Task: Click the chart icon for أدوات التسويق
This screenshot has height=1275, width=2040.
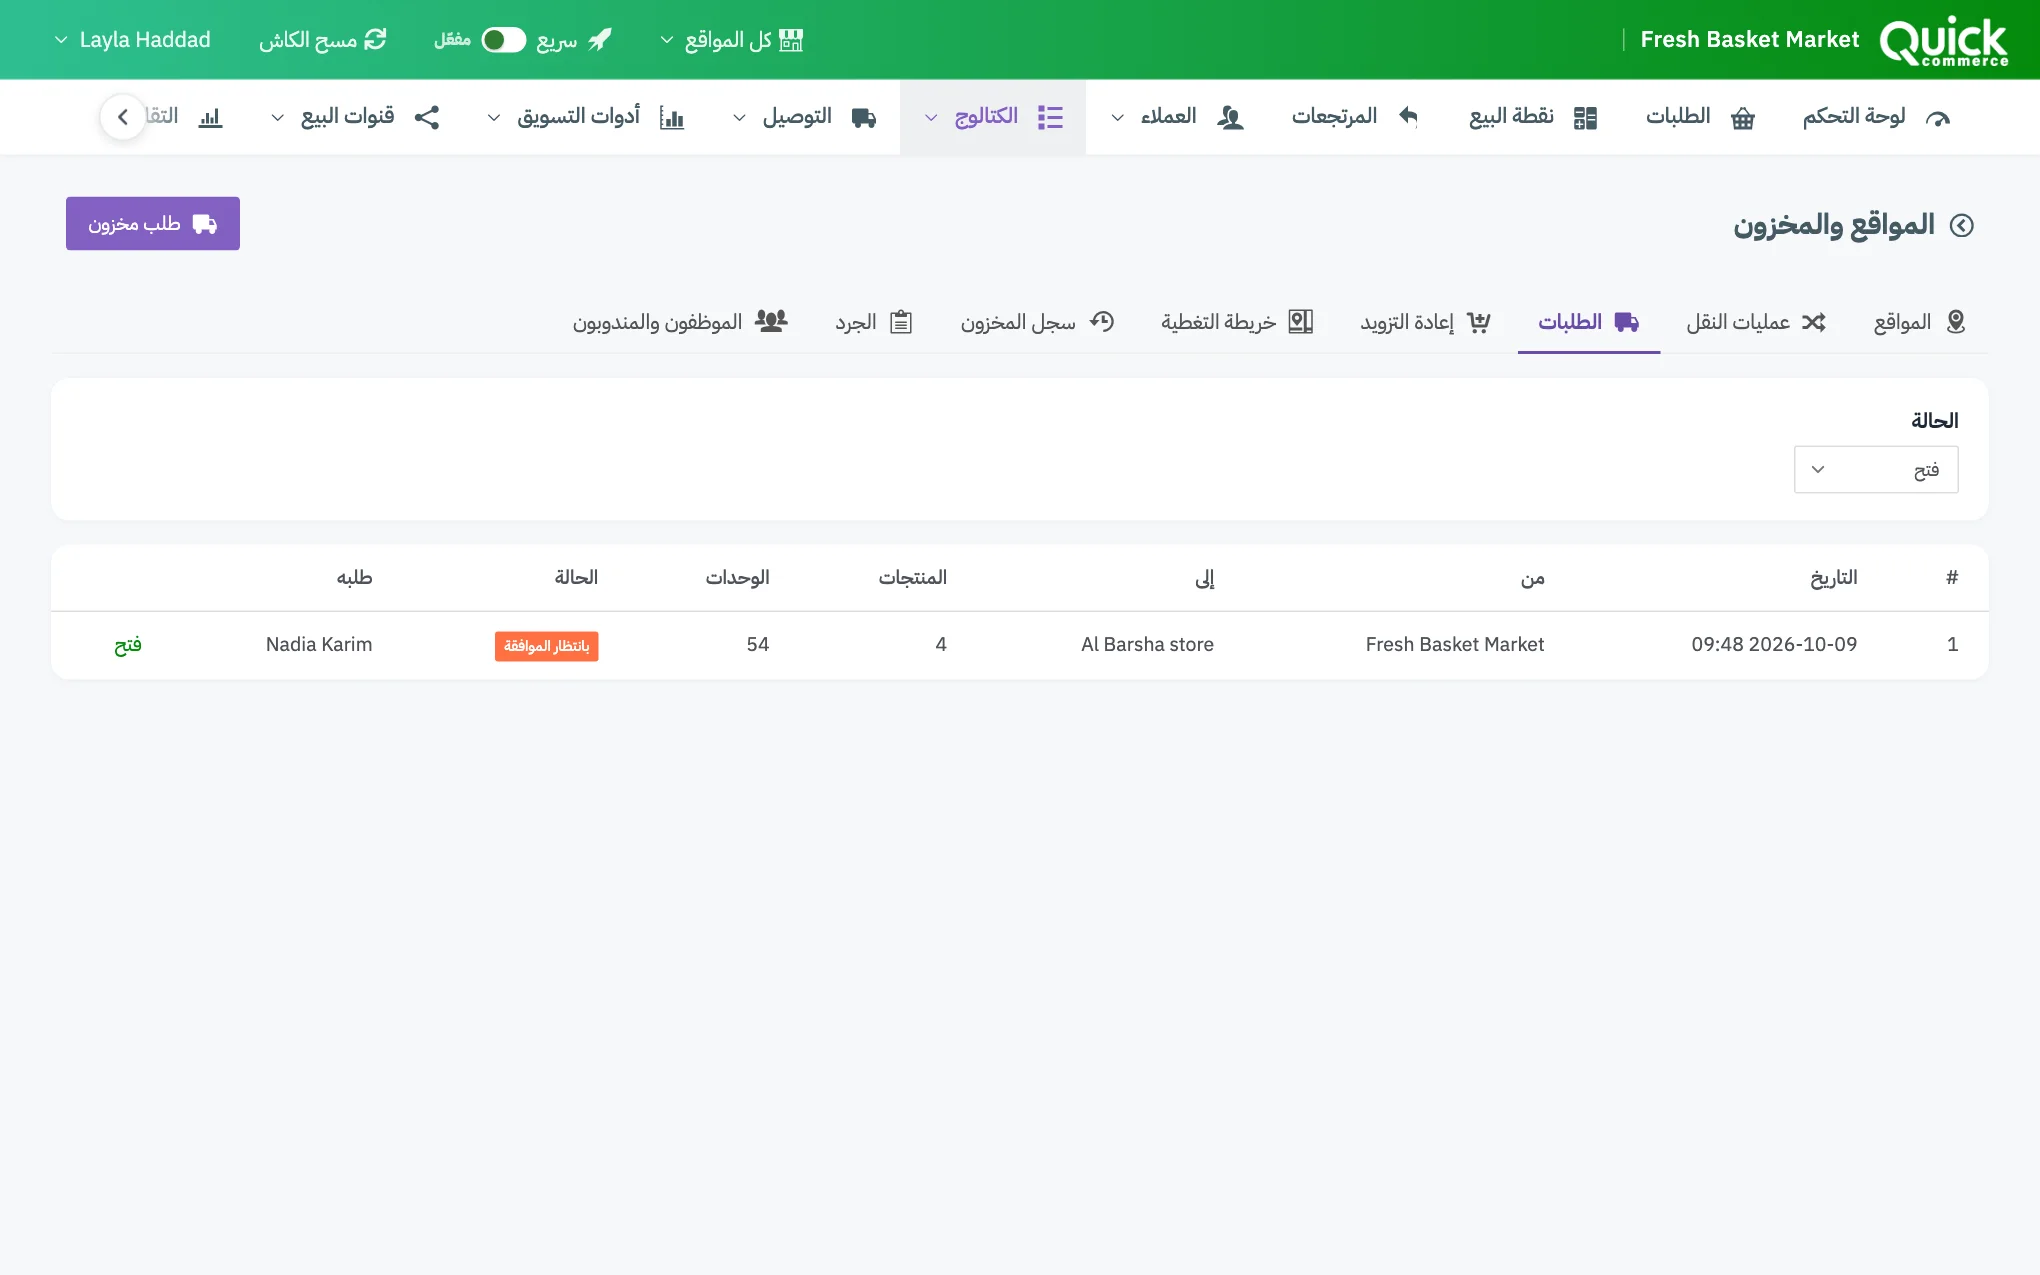Action: click(x=672, y=118)
